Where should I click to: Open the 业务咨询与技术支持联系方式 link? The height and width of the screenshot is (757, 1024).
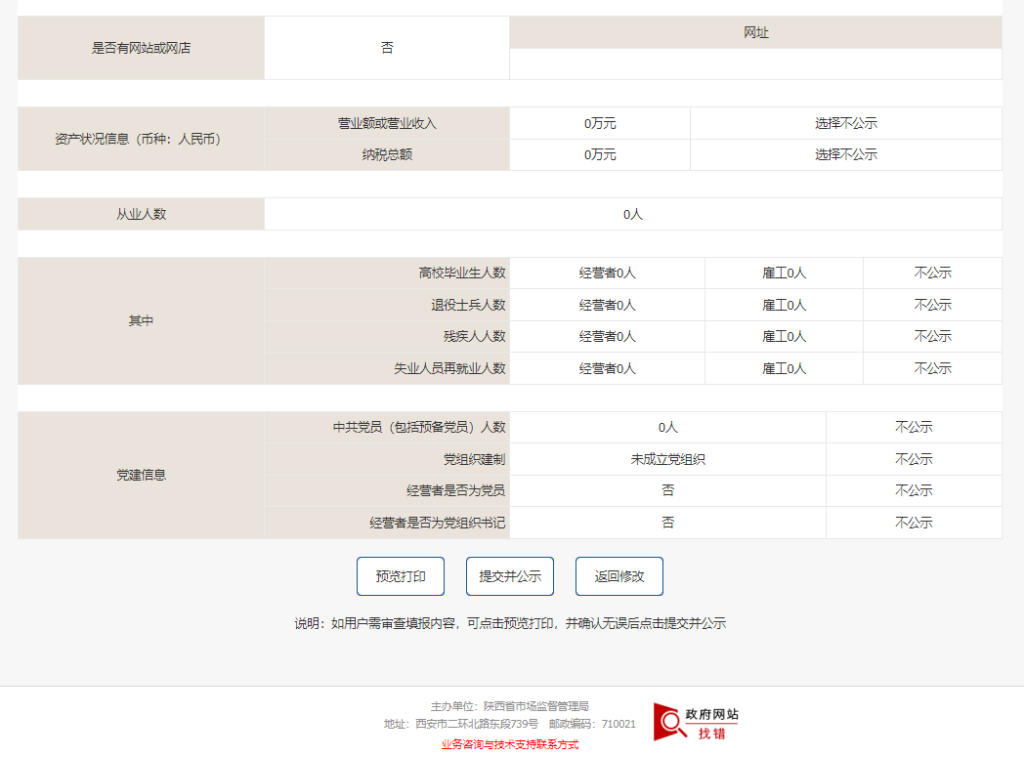tap(509, 744)
